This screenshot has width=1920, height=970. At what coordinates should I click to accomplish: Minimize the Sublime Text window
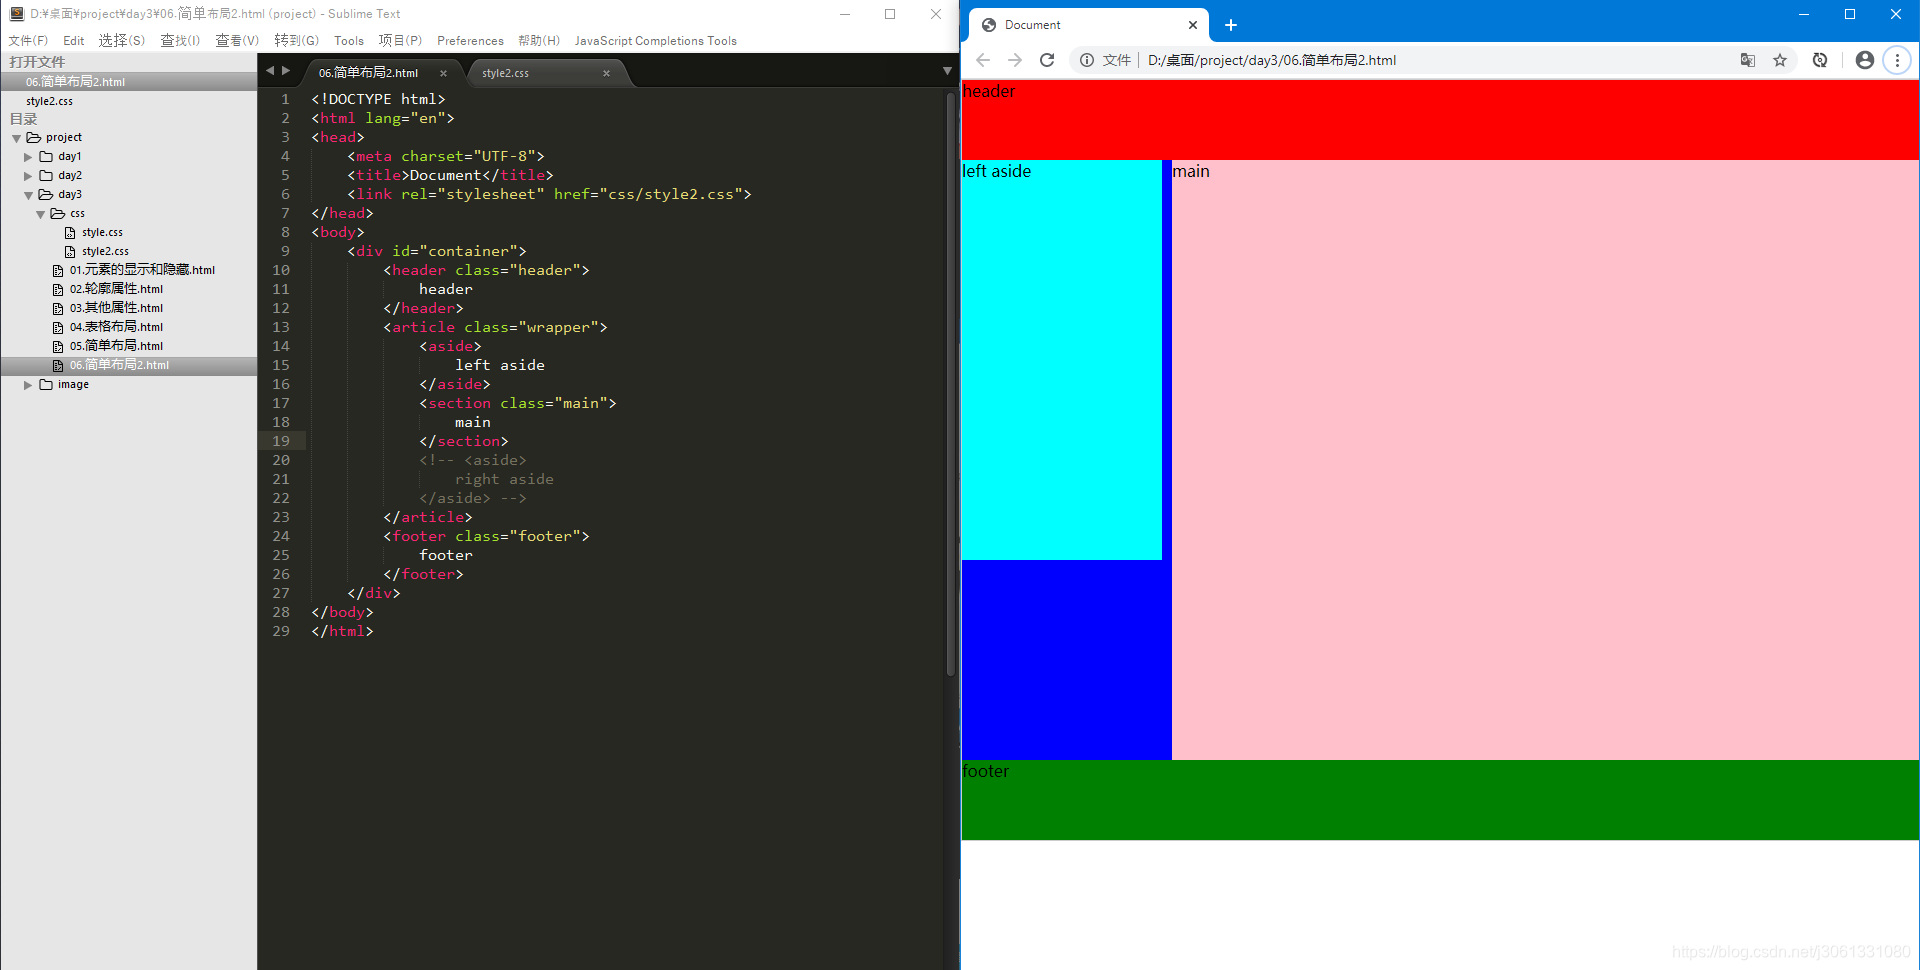(x=845, y=14)
